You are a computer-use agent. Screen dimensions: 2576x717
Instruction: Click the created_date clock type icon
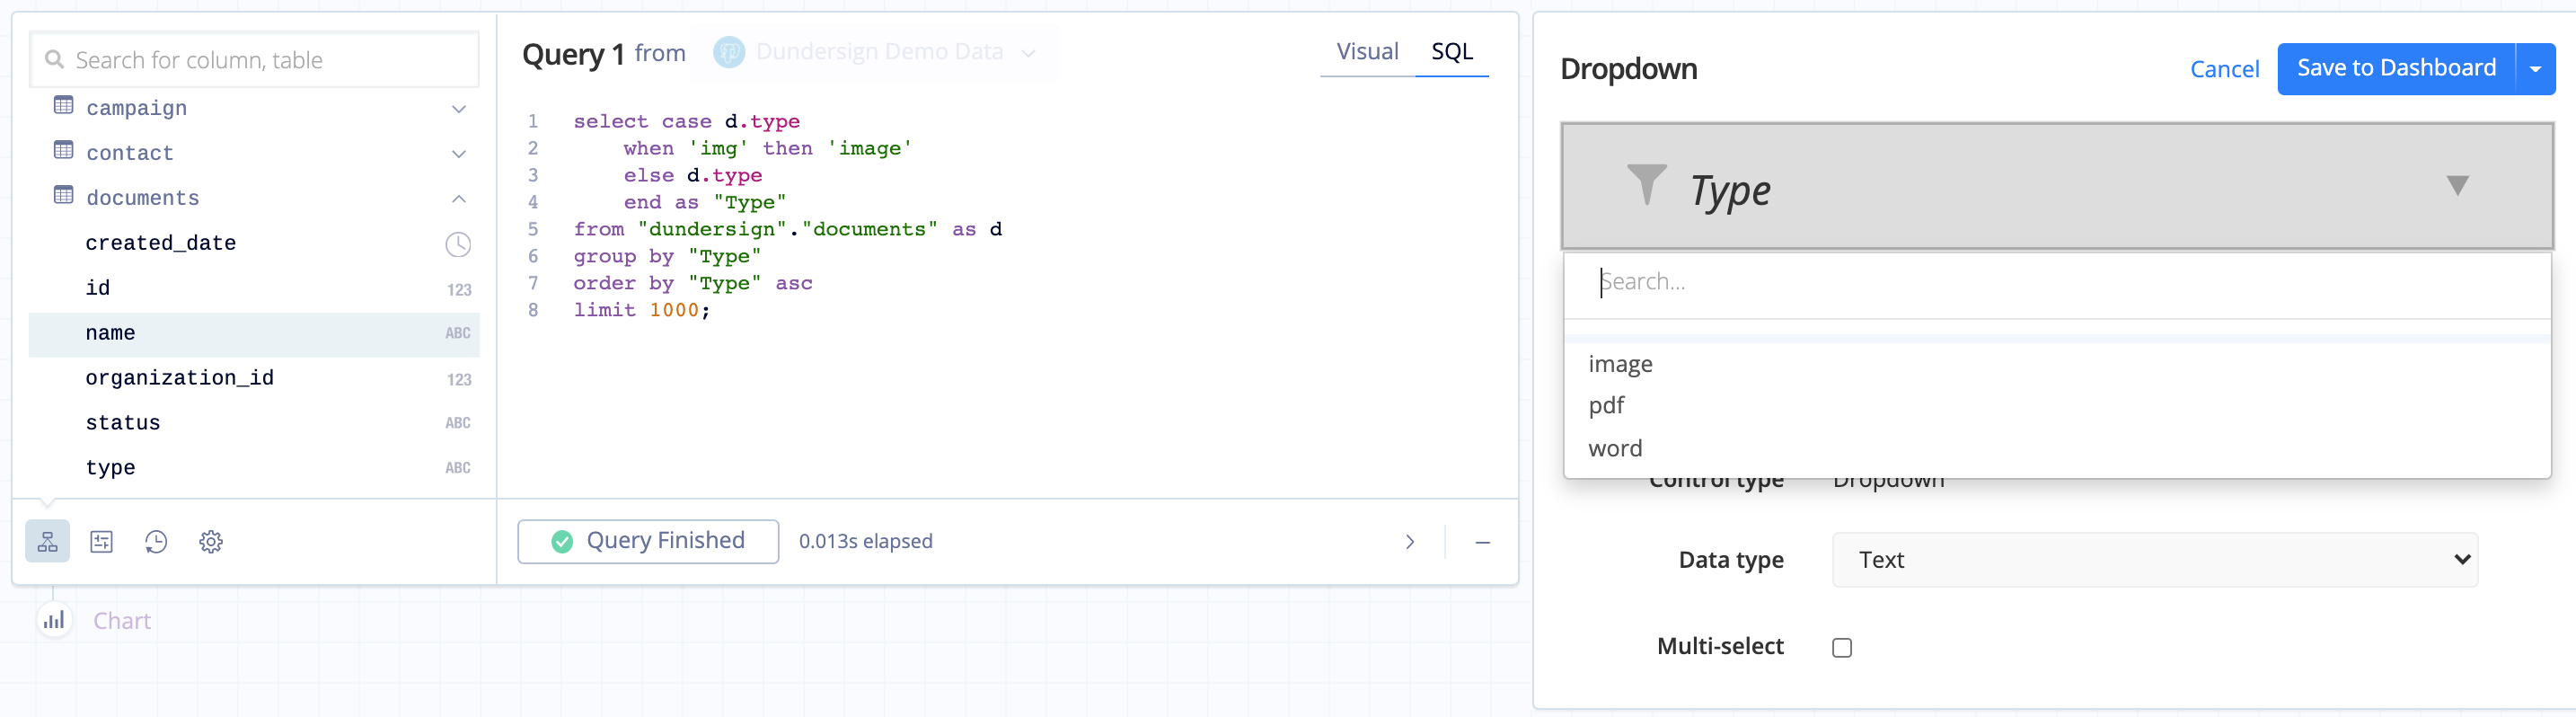(x=458, y=244)
